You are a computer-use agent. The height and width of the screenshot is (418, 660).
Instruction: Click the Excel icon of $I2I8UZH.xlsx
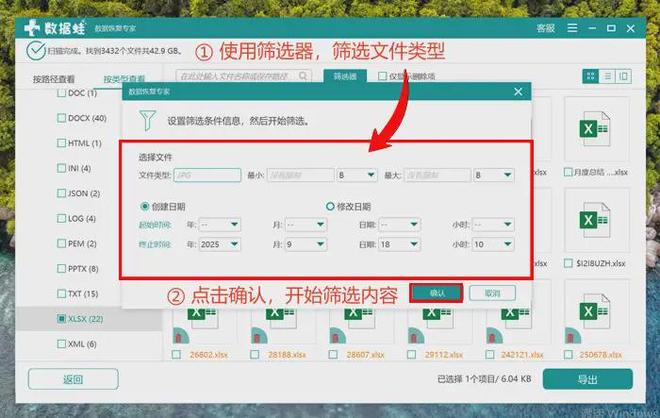(x=594, y=220)
